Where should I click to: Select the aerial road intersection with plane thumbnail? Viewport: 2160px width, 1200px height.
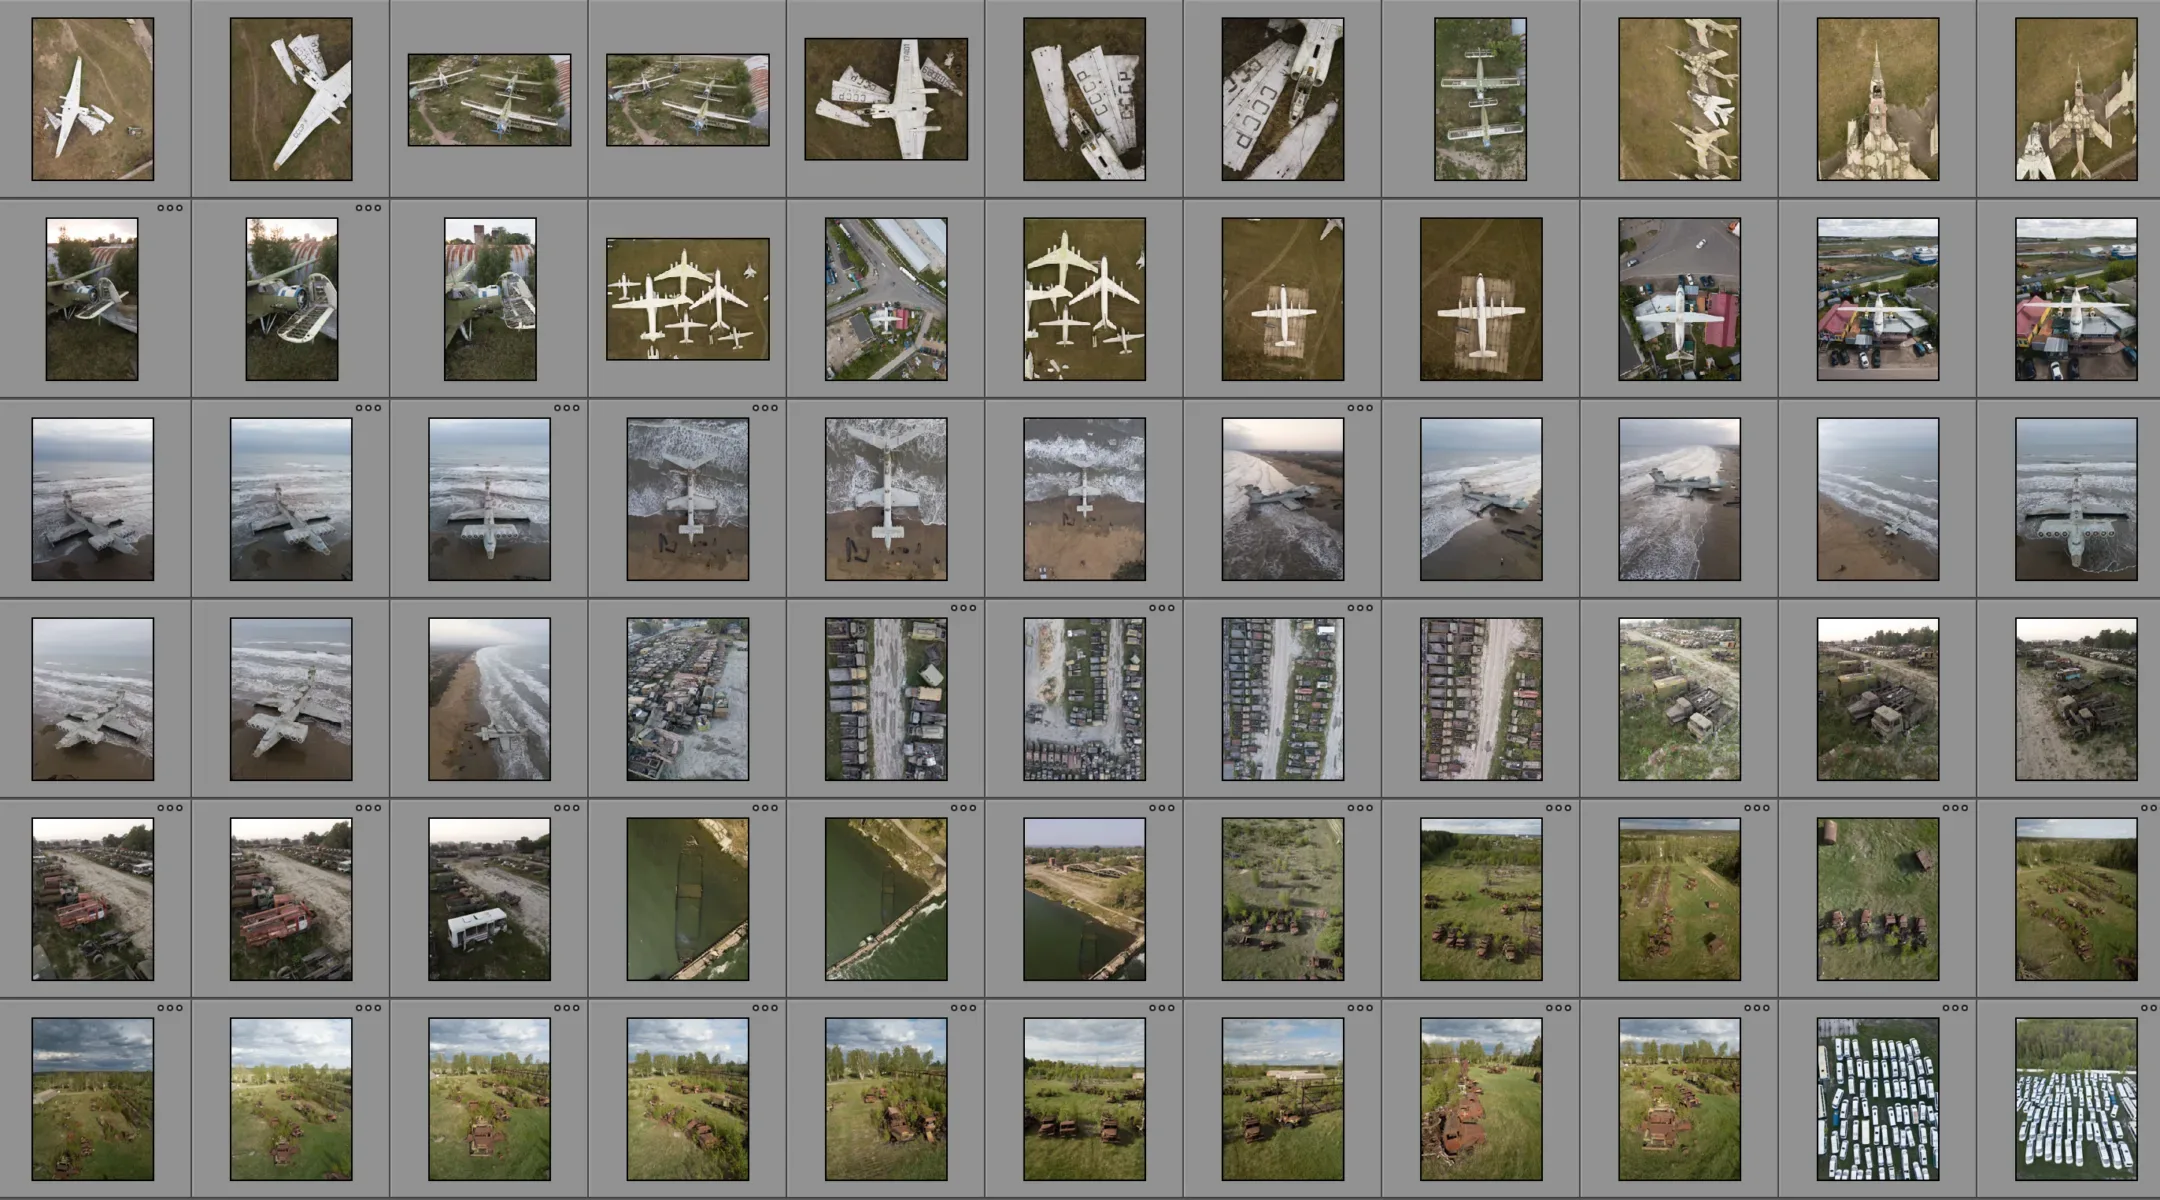click(x=885, y=299)
